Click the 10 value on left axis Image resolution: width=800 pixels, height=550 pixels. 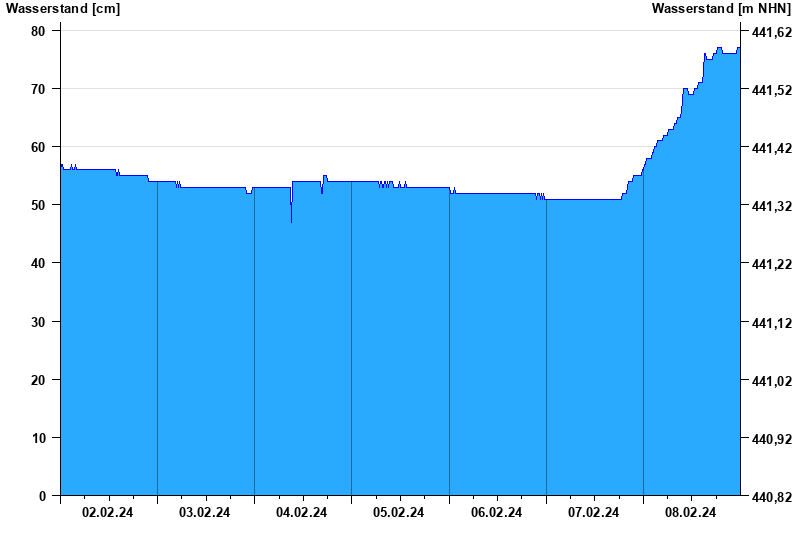tap(38, 438)
